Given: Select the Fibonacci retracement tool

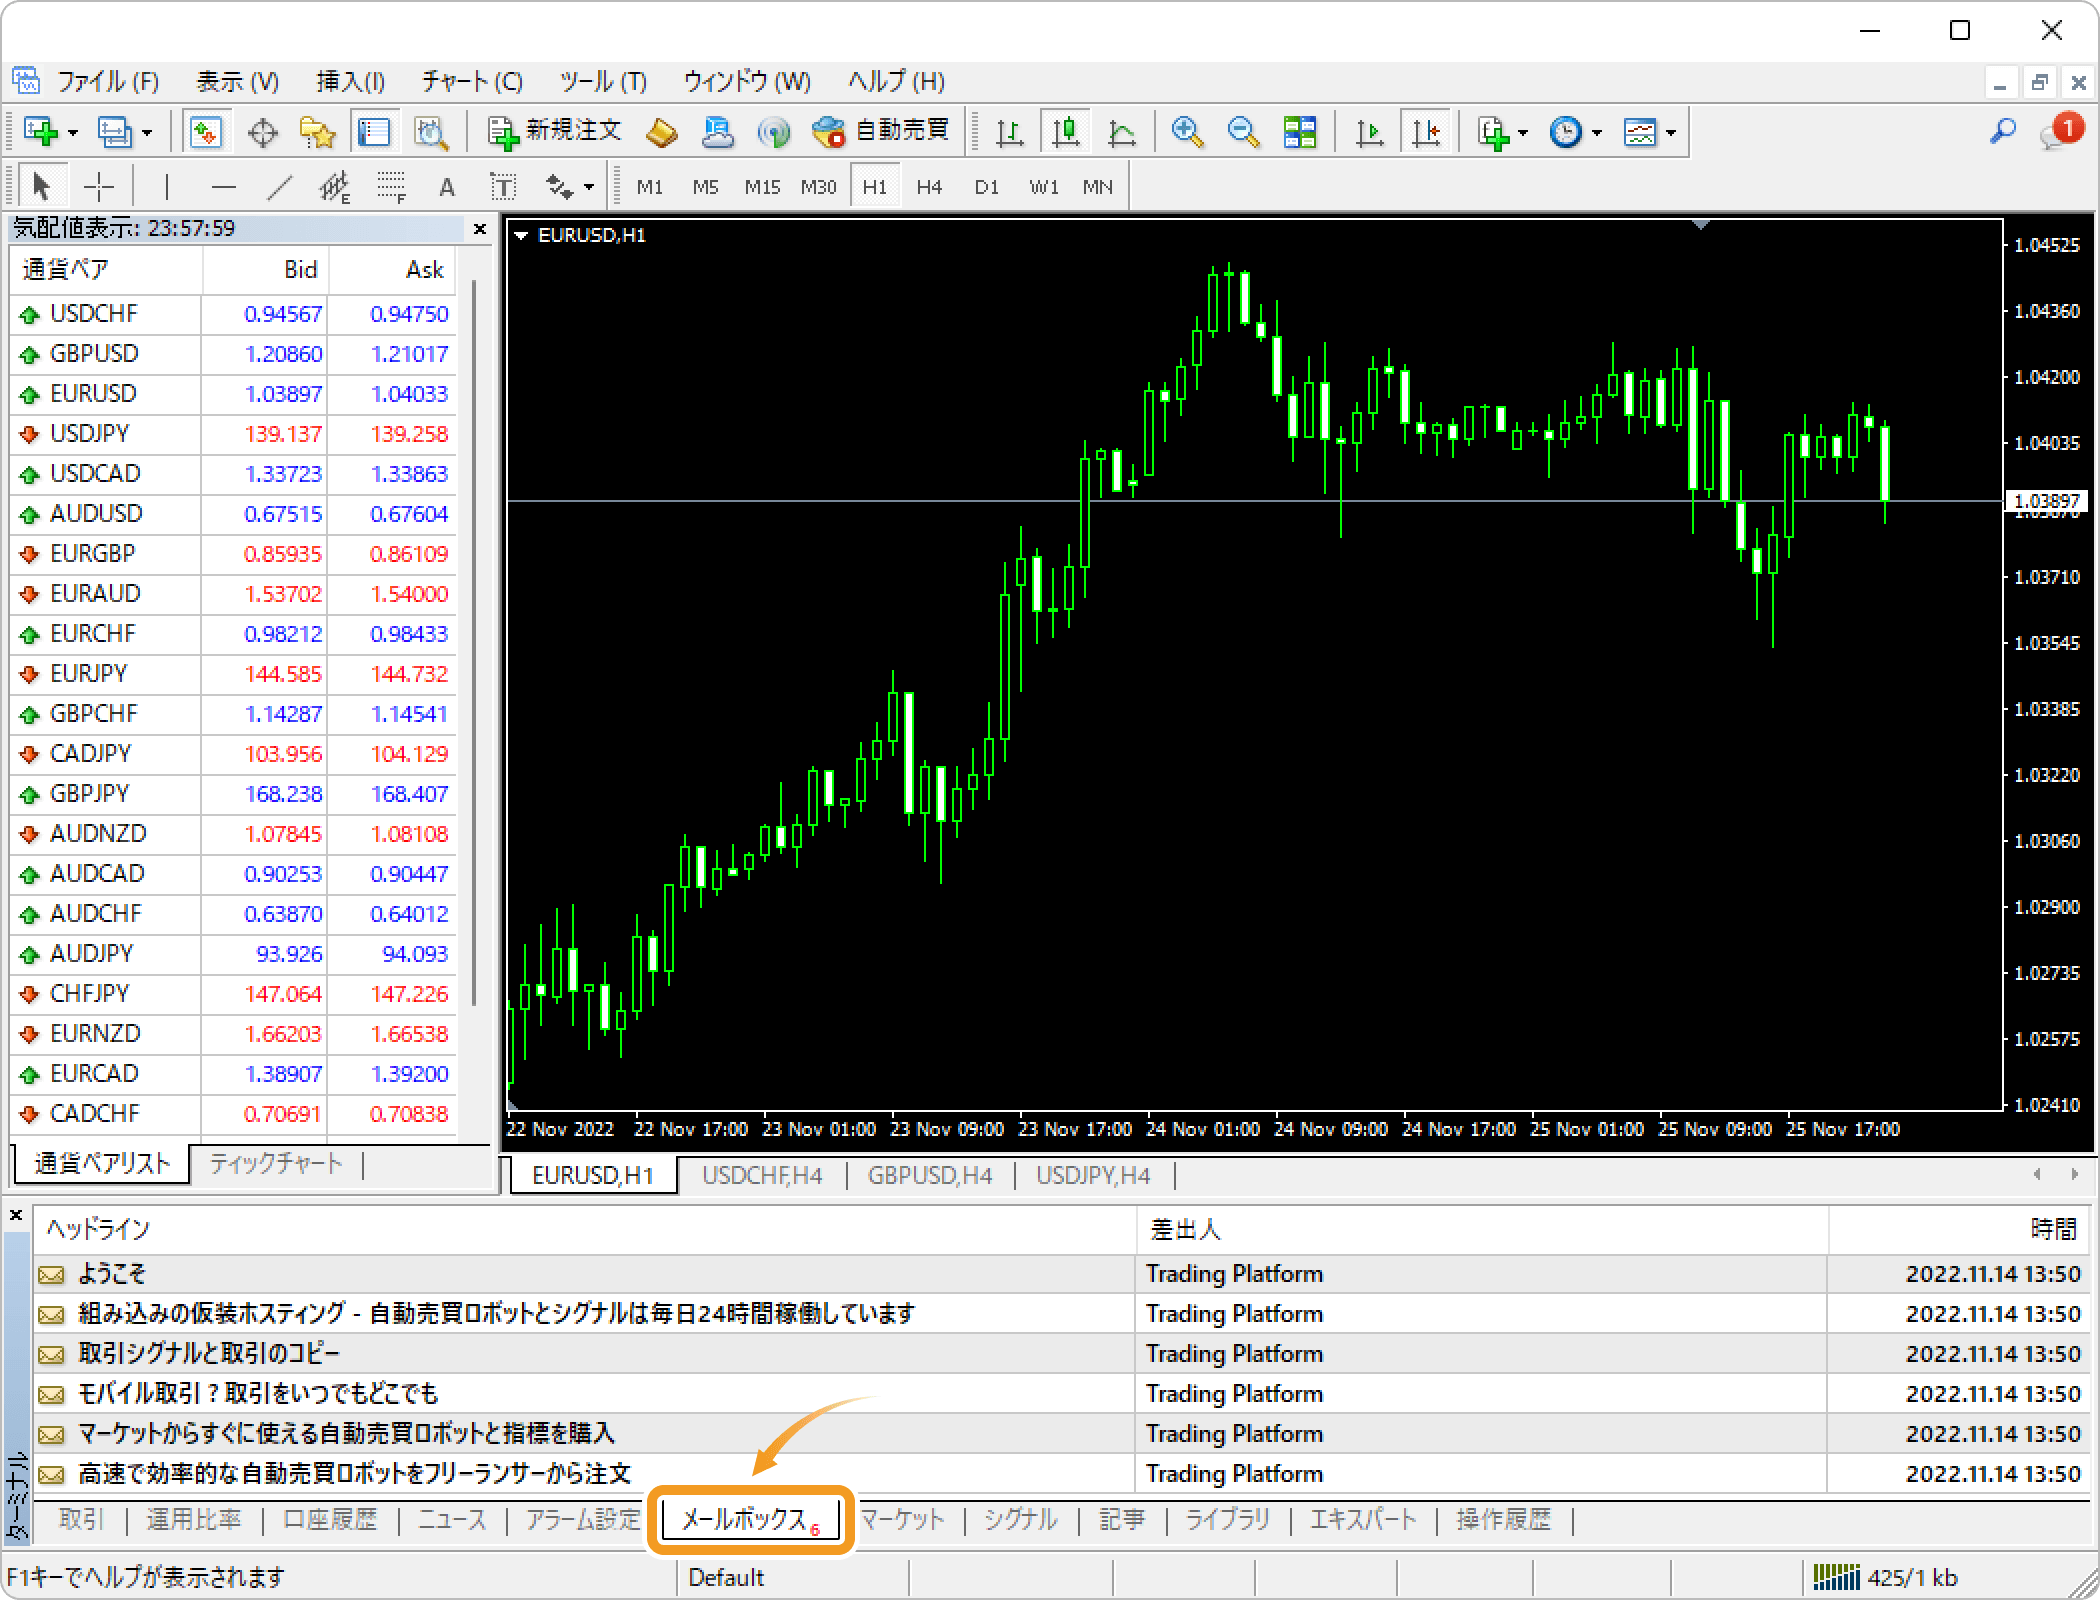Looking at the screenshot, I should (x=391, y=187).
